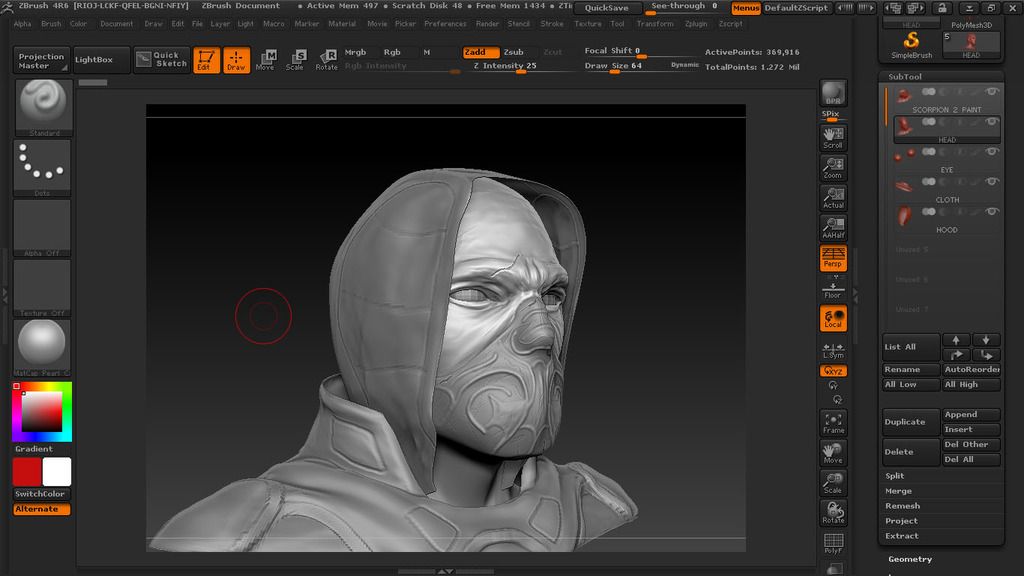The width and height of the screenshot is (1024, 576).
Task: Click the BPR render button
Action: (833, 93)
